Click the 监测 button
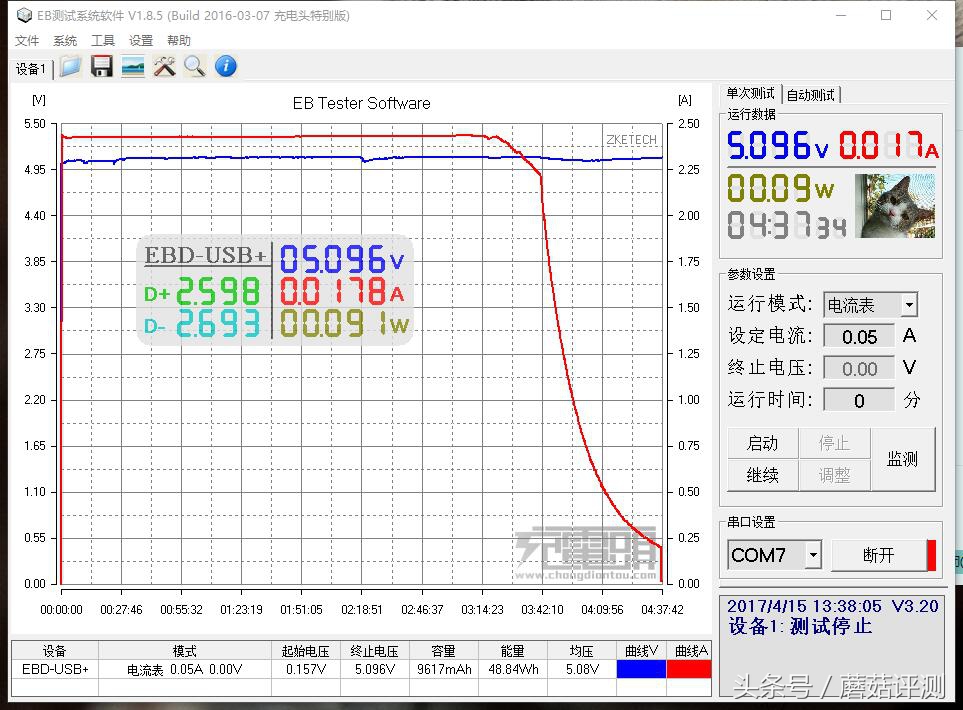963x710 pixels. coord(902,459)
